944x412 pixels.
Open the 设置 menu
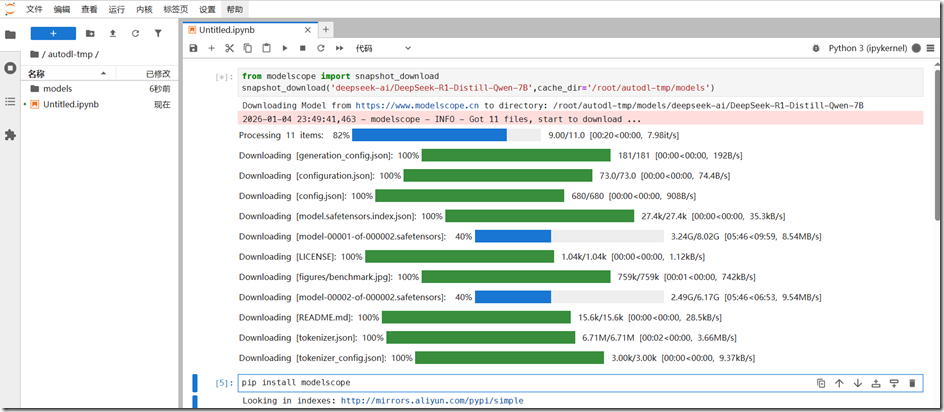pyautogui.click(x=207, y=10)
